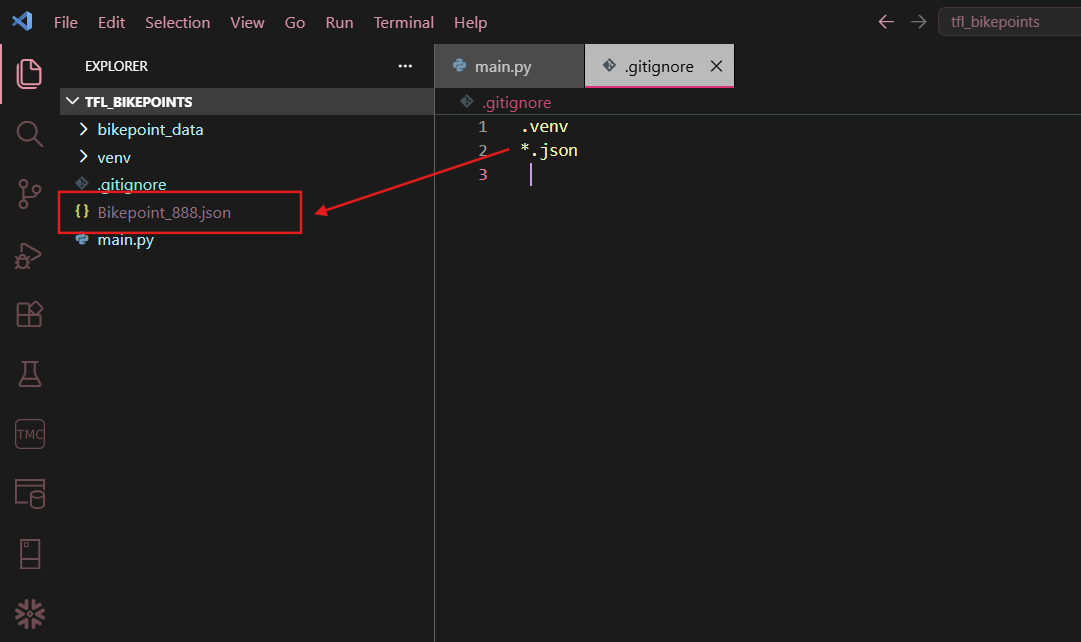Click the tfl_bikepoints command center search box

tap(1009, 22)
